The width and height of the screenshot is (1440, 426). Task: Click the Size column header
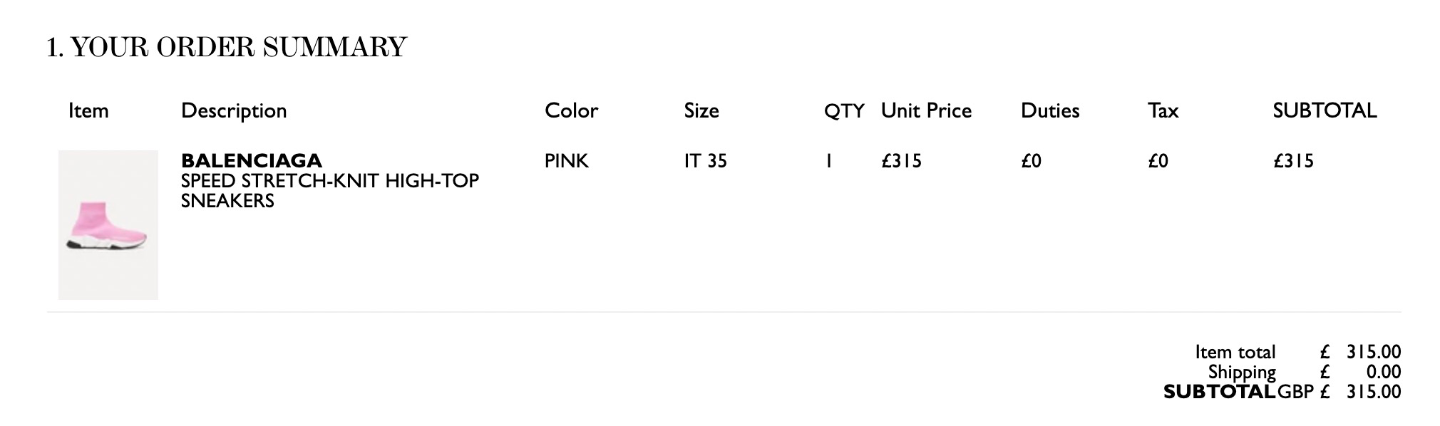point(701,111)
